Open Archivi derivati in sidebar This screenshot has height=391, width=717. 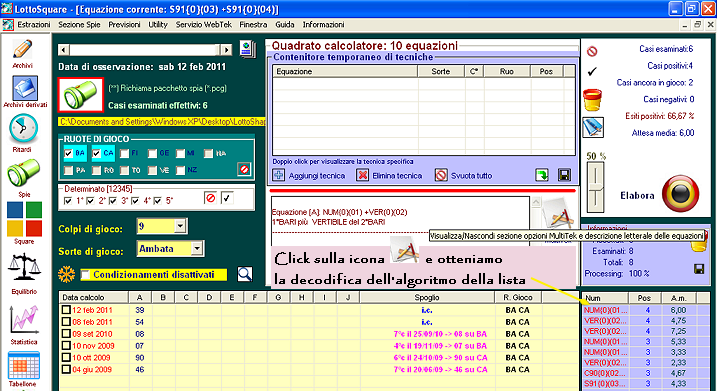[x=25, y=89]
